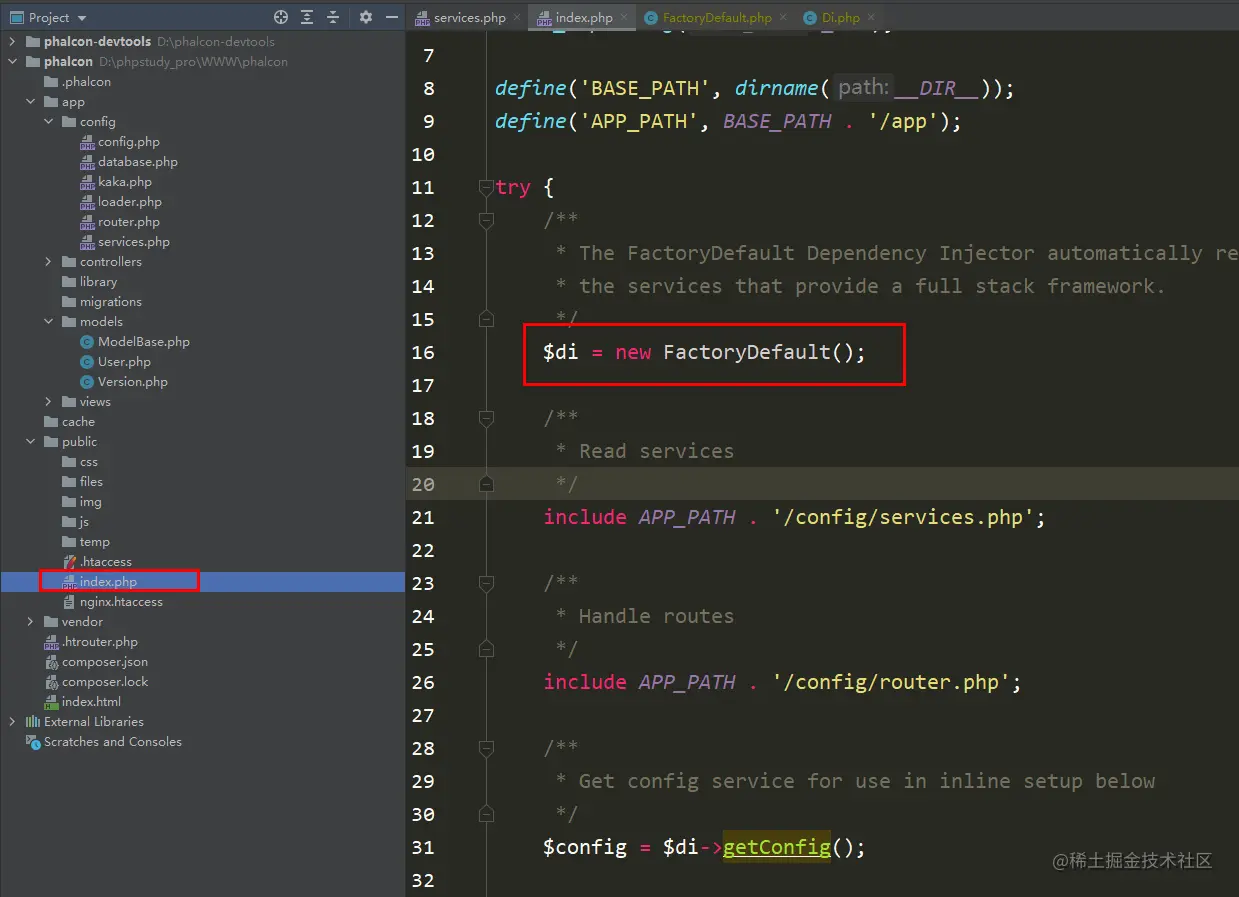Expand the controllers folder

pos(49,262)
